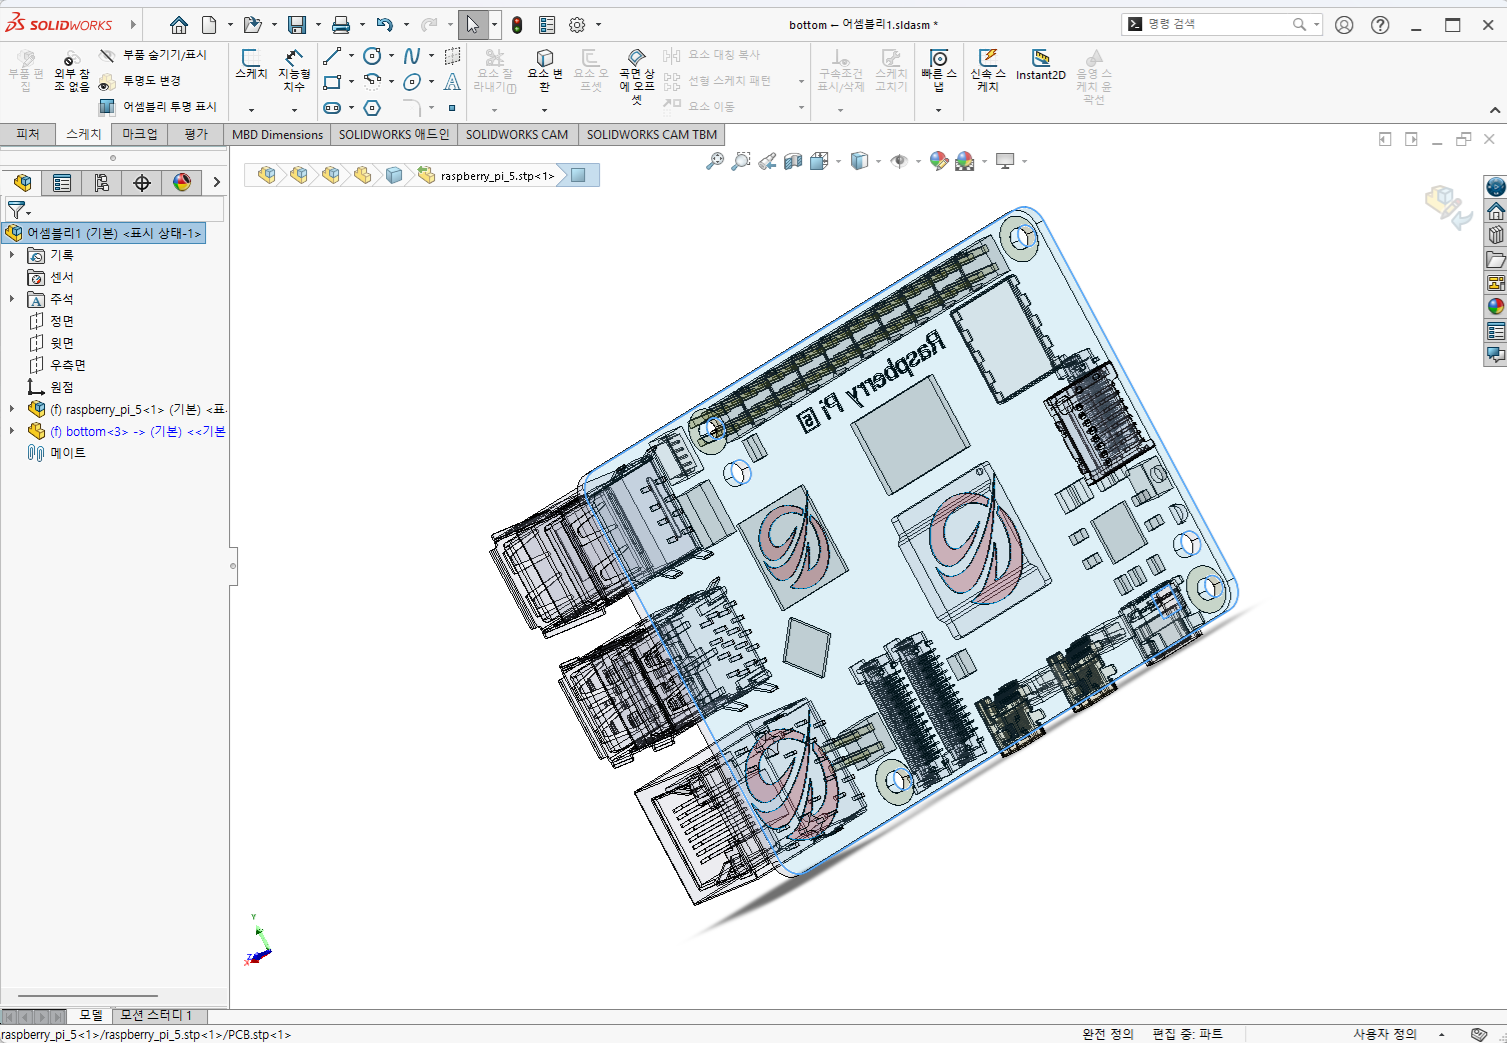Toggle hide/show components
1507x1043 pixels.
[x=153, y=55]
